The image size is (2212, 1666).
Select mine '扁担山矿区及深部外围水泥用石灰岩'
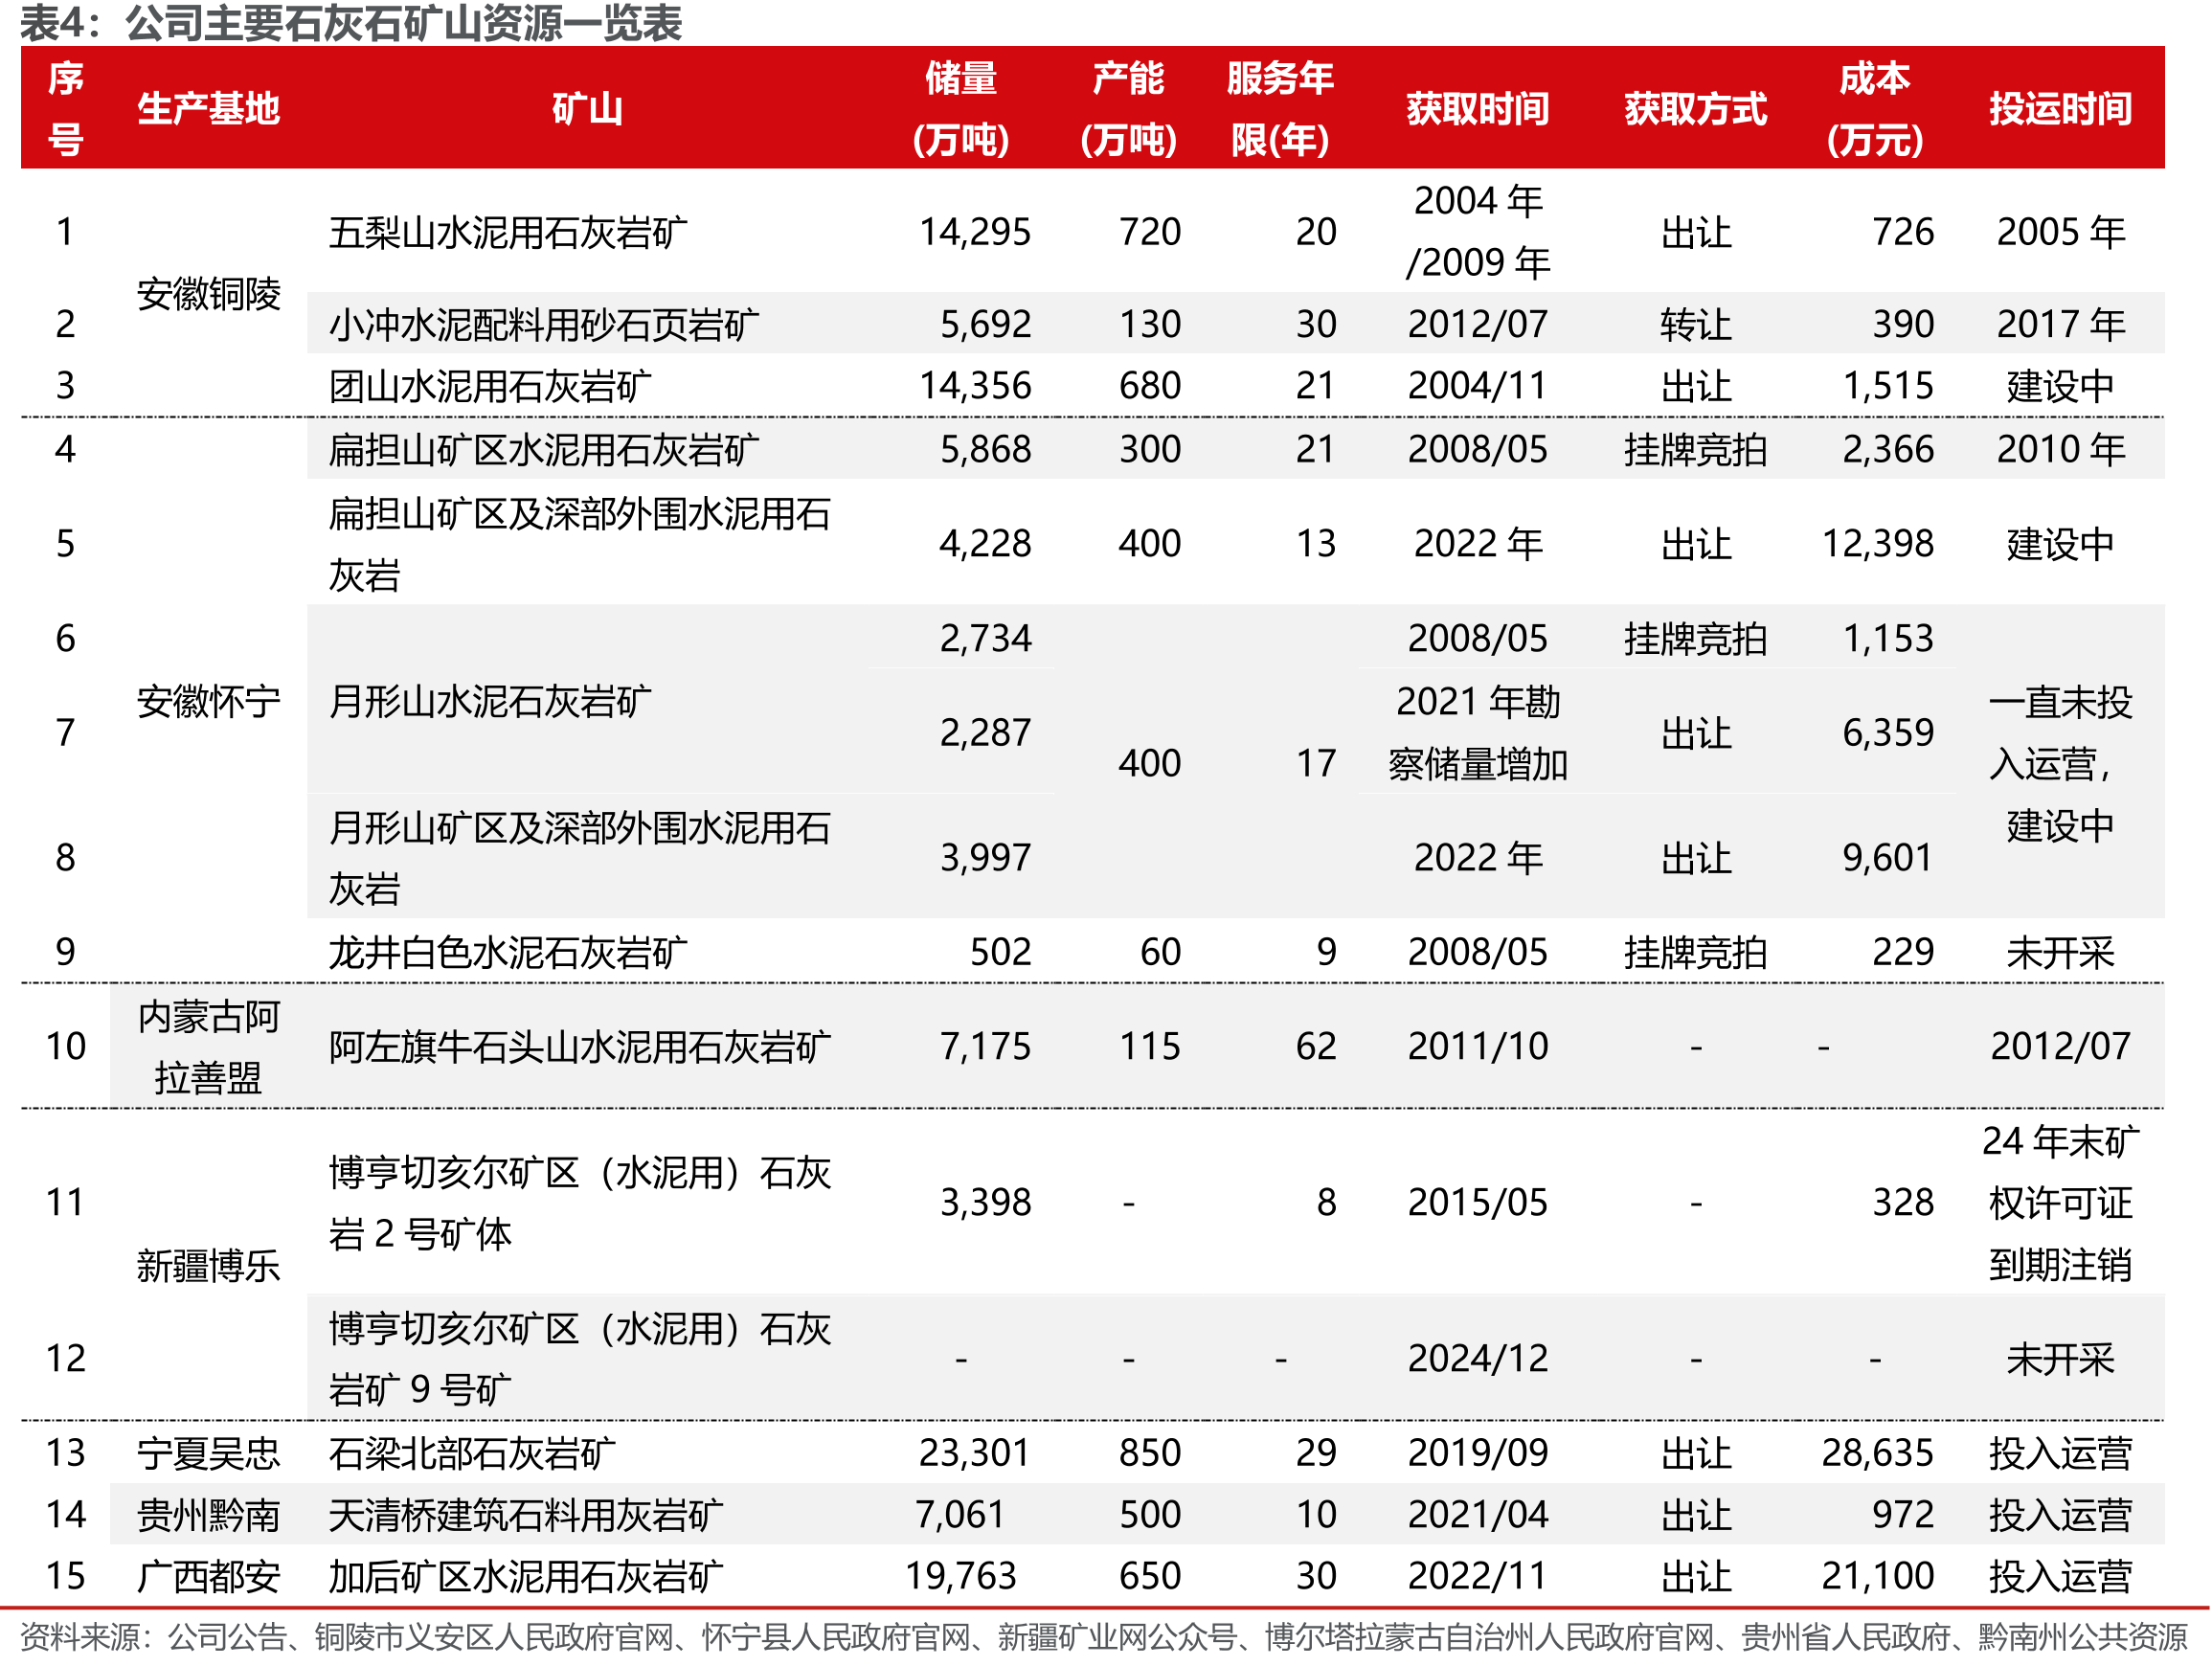point(580,544)
